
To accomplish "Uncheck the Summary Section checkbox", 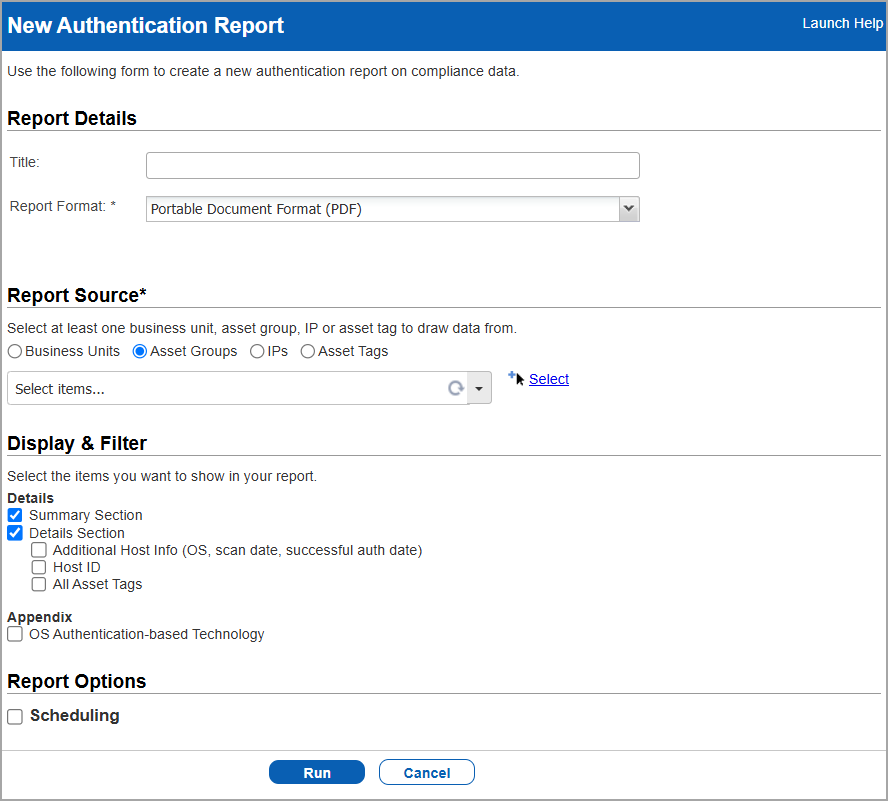I will (14, 515).
